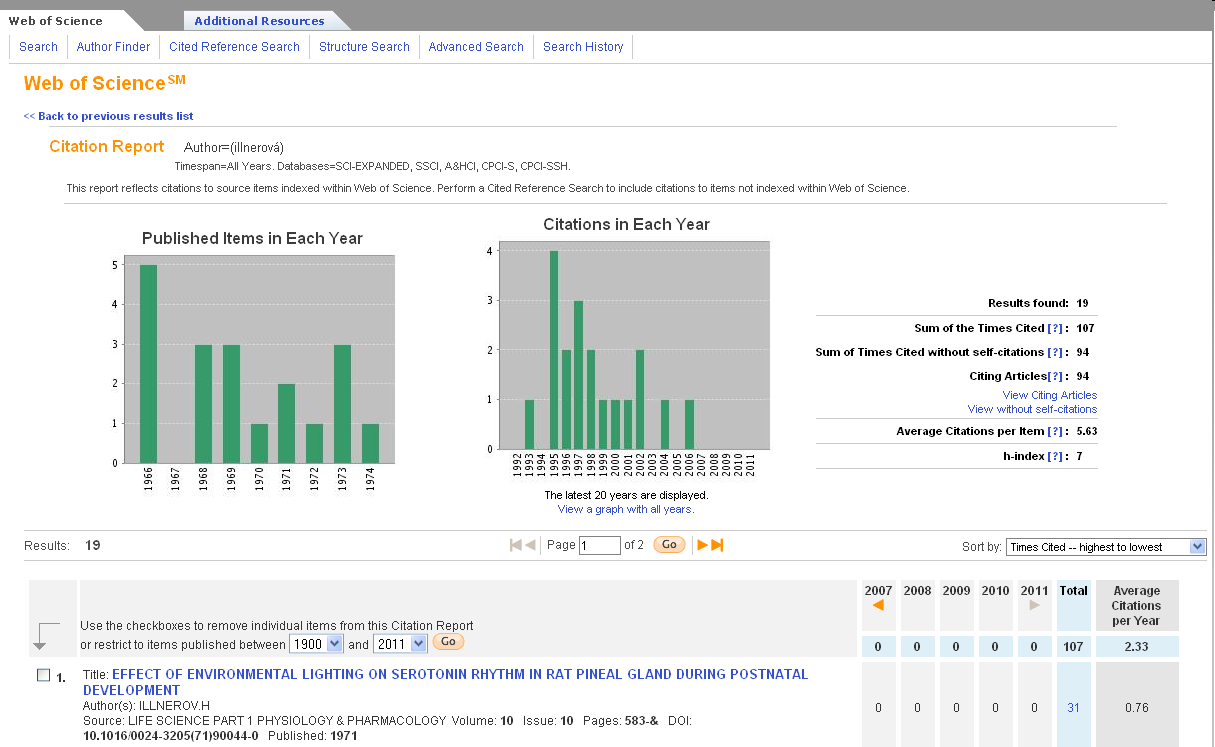Switch to the Additional Resources tab
The height and width of the screenshot is (747, 1215).
click(259, 21)
